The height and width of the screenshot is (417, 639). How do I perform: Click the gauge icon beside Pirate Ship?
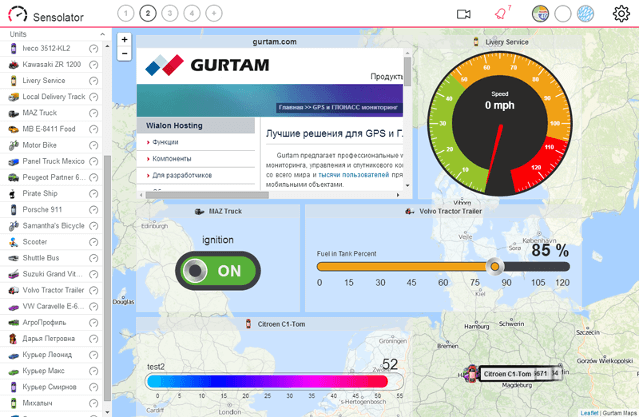coord(94,193)
